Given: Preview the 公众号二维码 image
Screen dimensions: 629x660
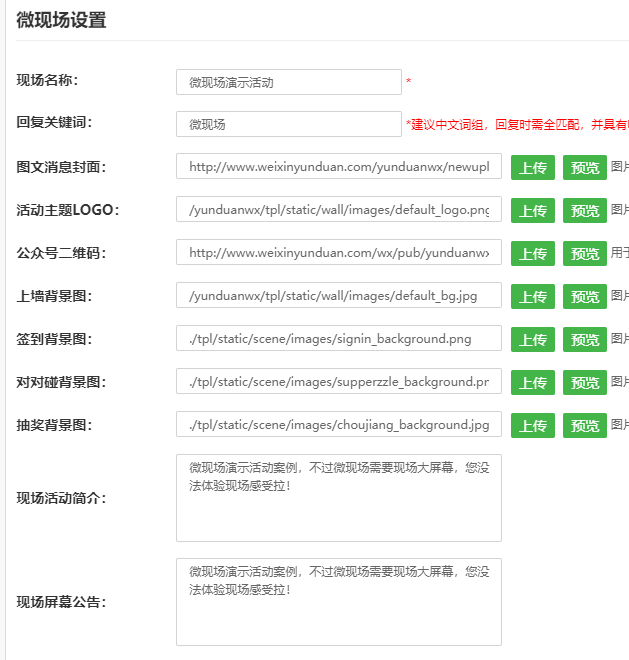Looking at the screenshot, I should click(584, 254).
